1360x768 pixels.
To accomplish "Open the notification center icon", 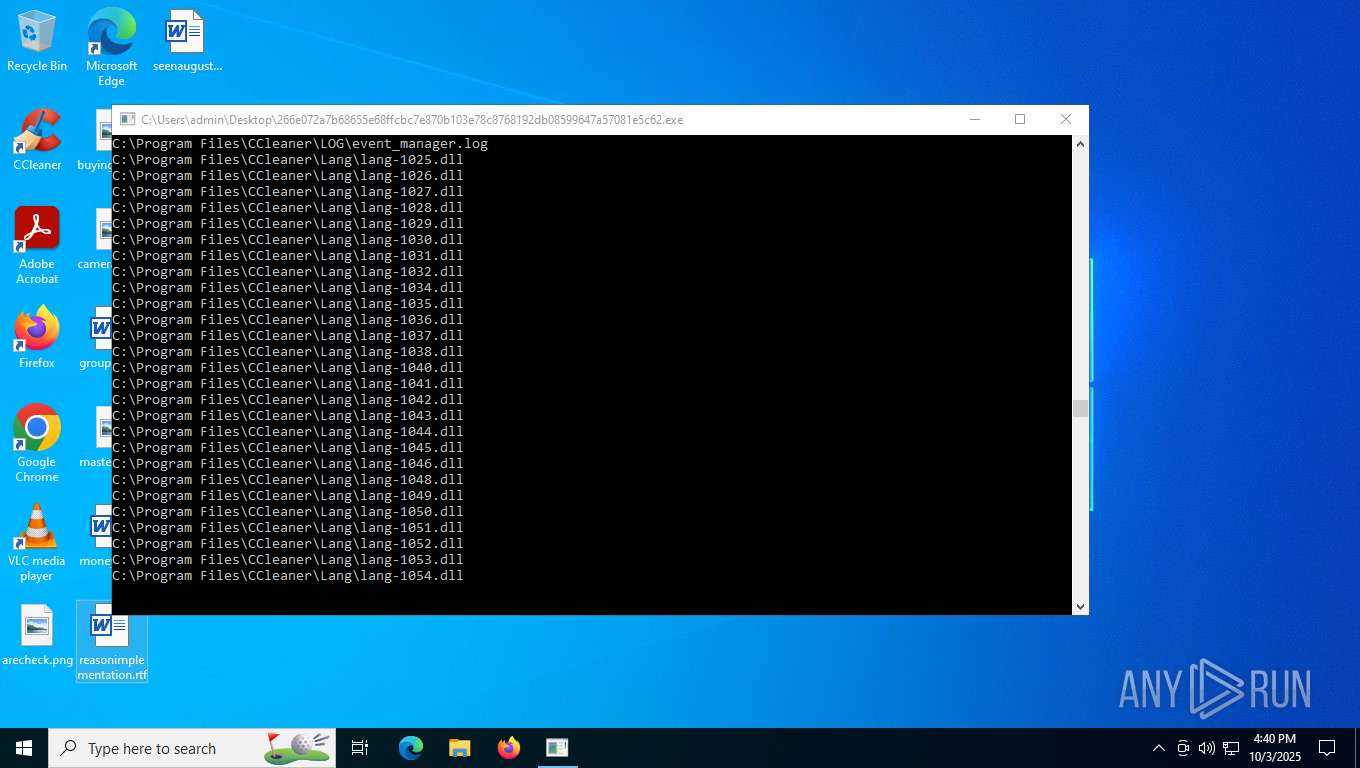I will 1327,748.
